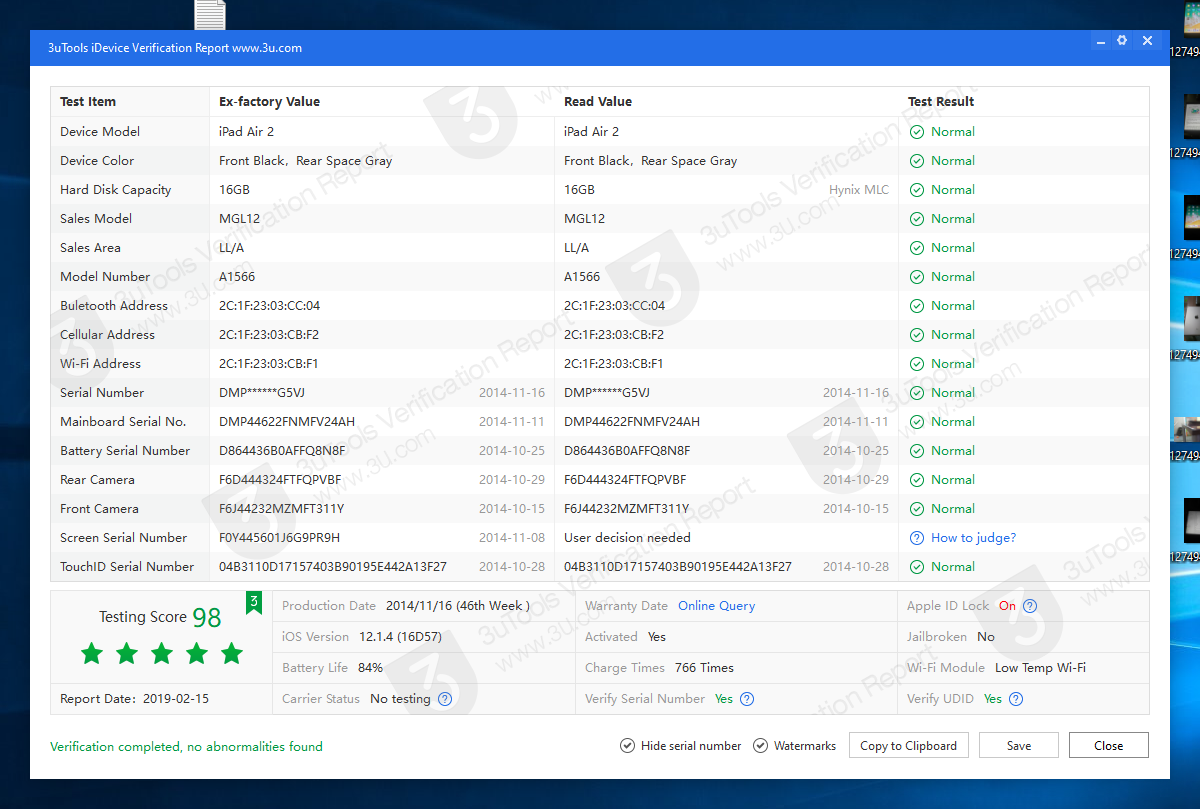Click Verification completed status message
1200x809 pixels.
tap(186, 747)
